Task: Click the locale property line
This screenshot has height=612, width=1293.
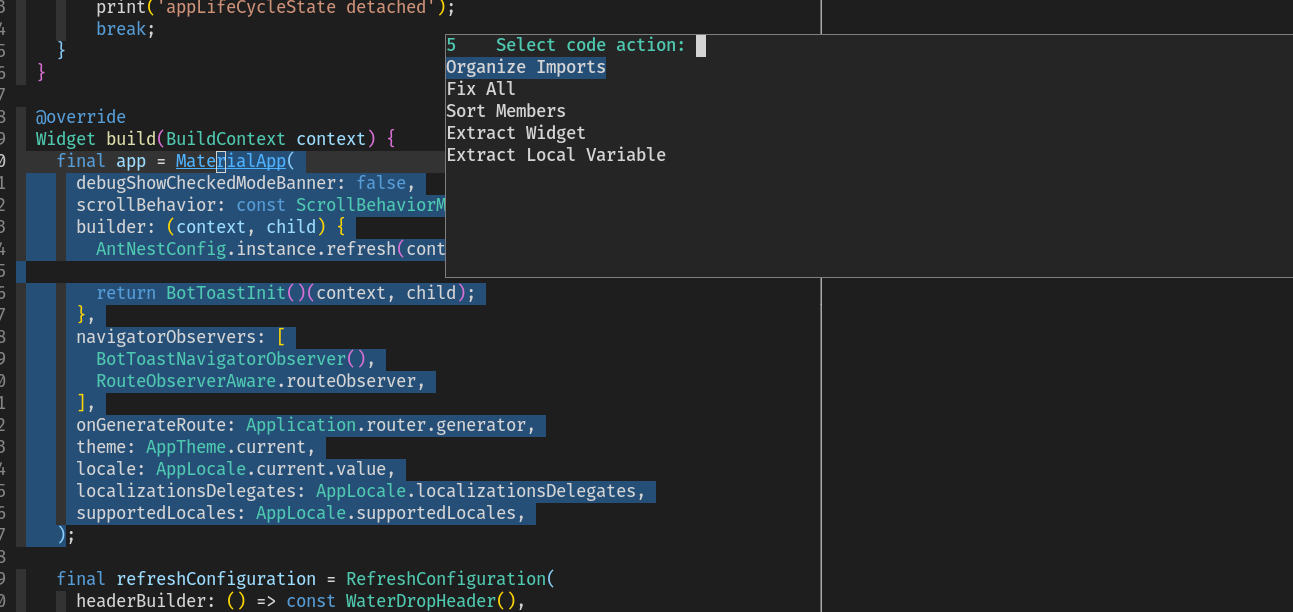Action: pos(236,469)
